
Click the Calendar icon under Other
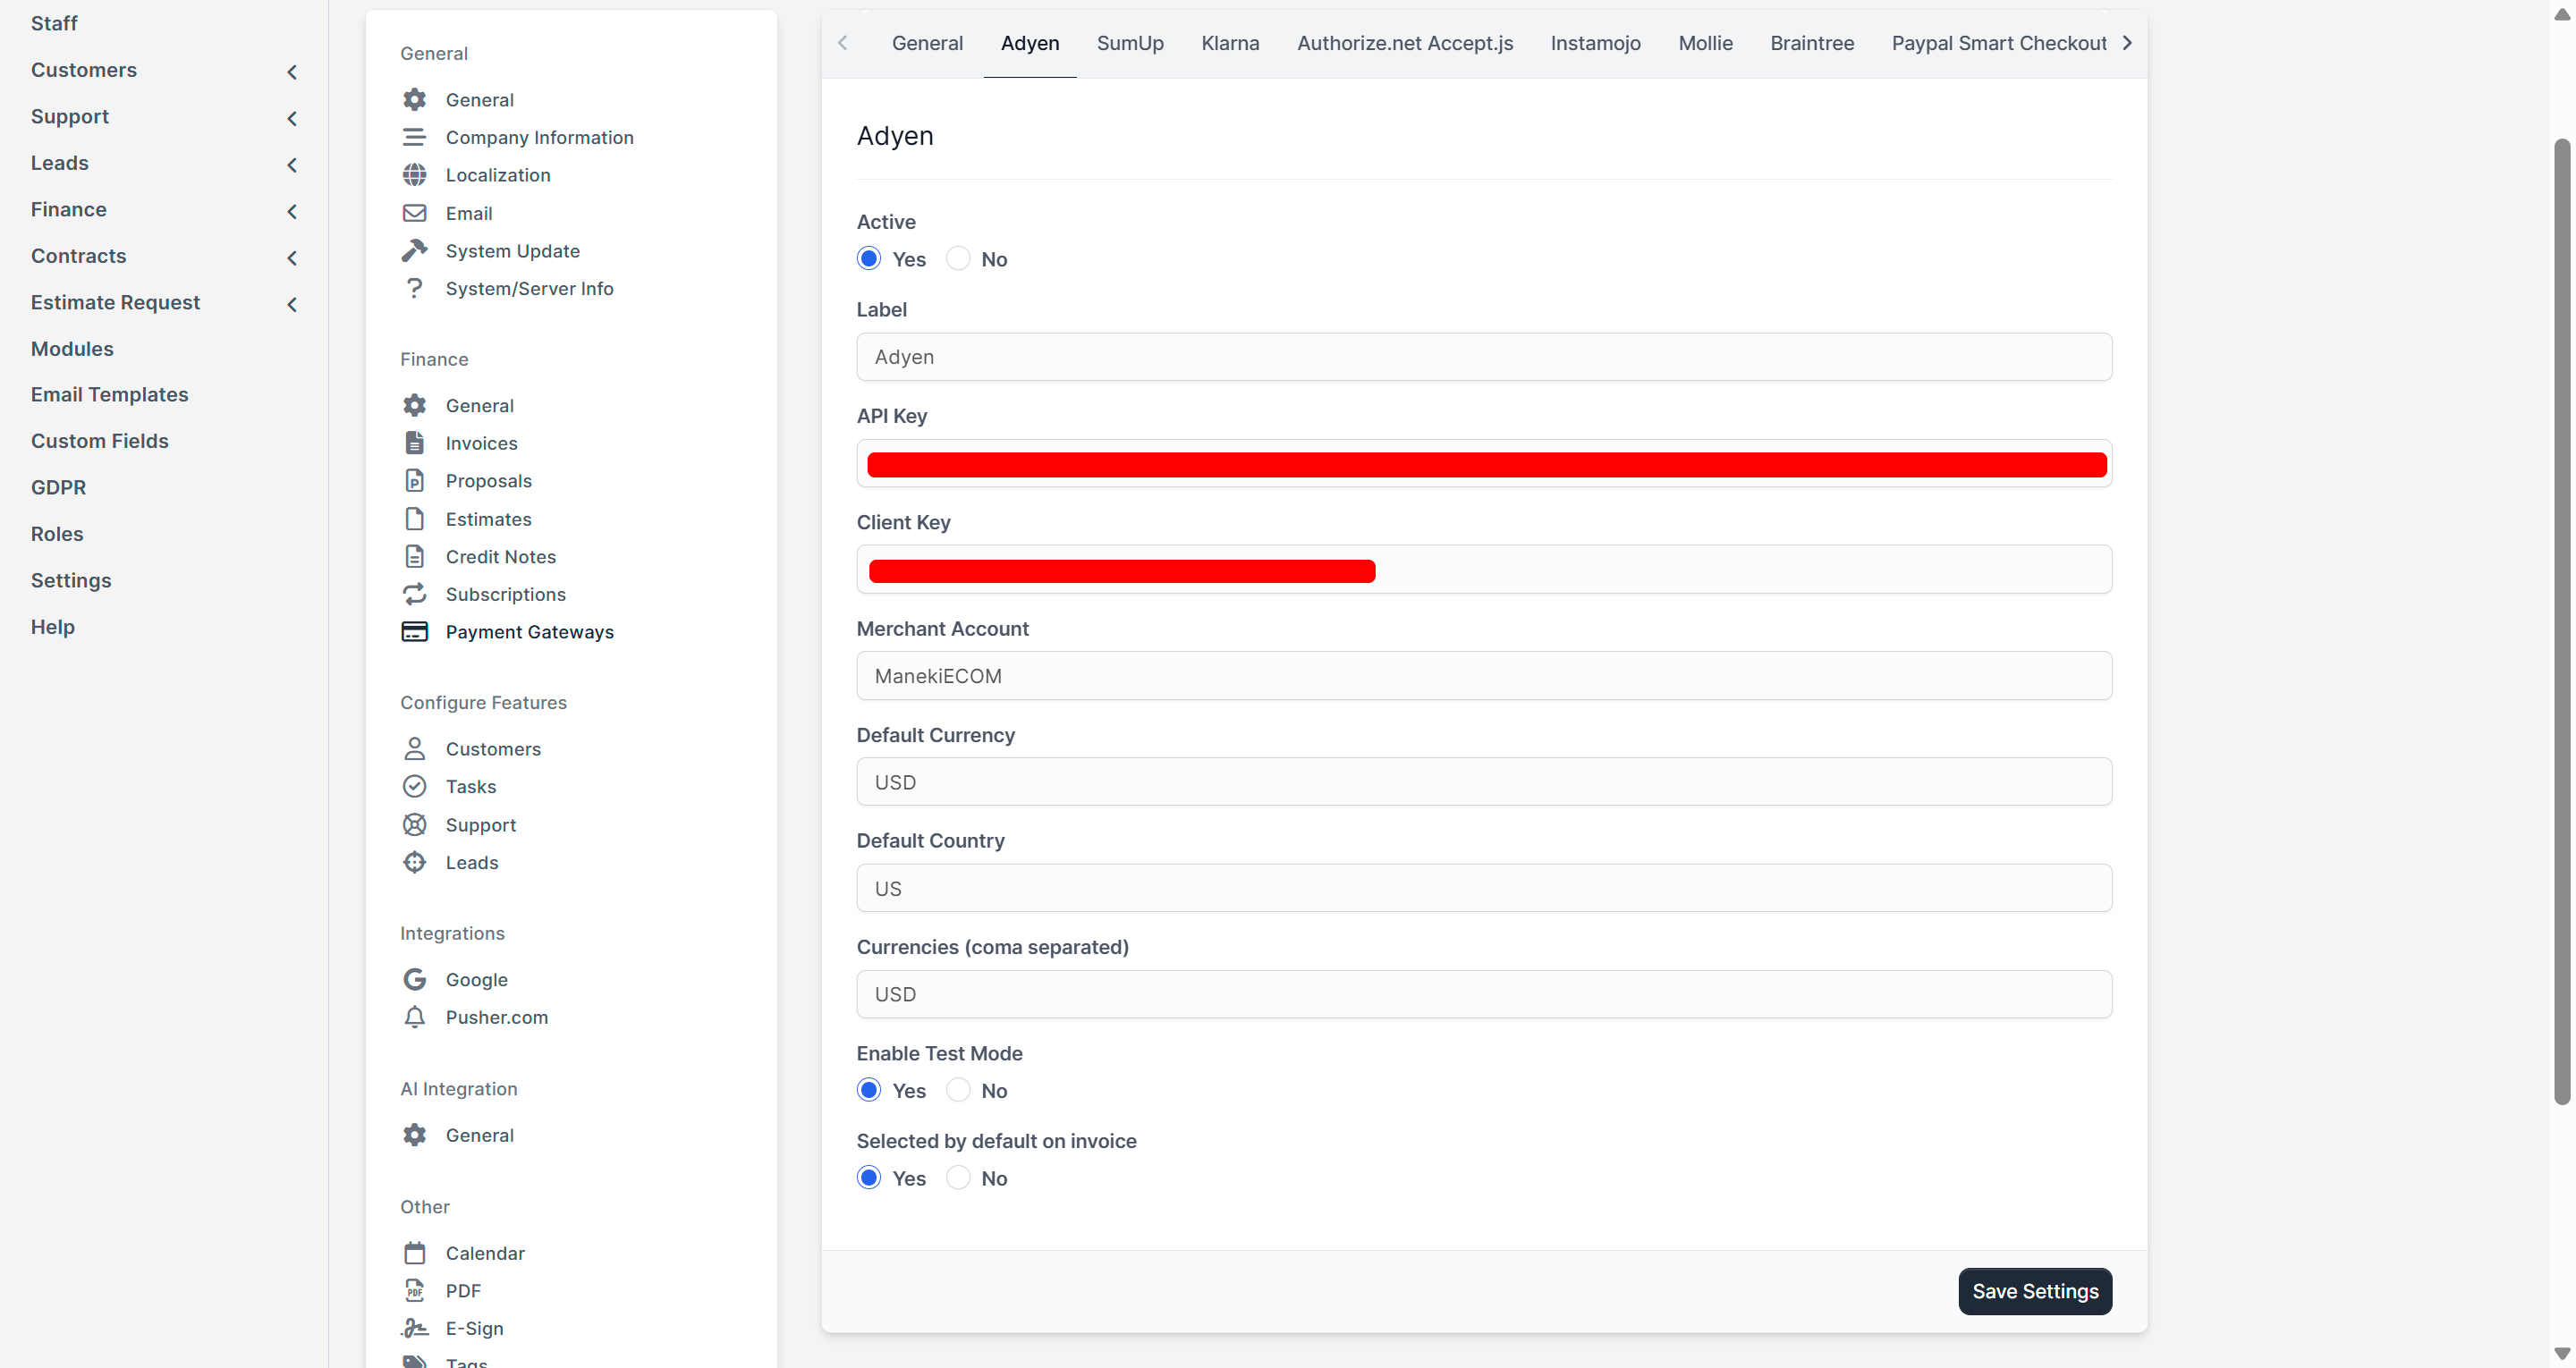[414, 1253]
